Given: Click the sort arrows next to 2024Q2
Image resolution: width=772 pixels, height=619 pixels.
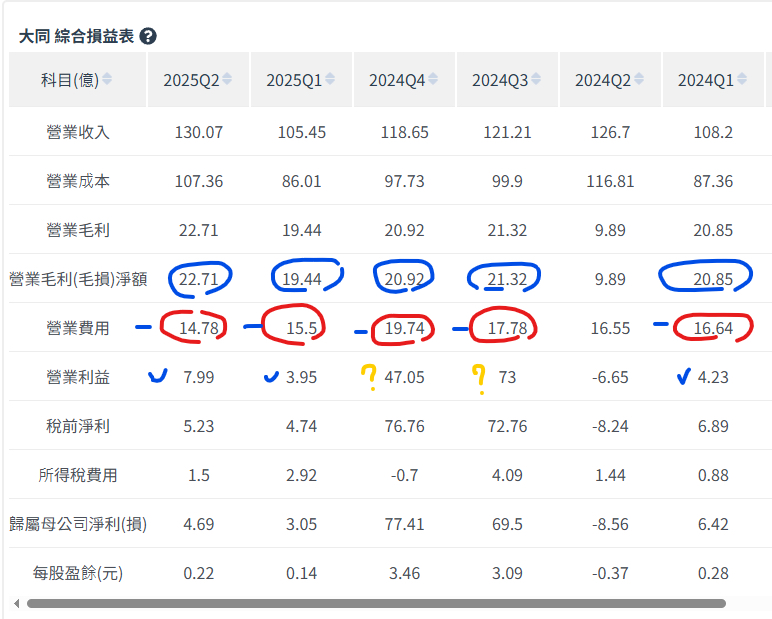Looking at the screenshot, I should (639, 79).
